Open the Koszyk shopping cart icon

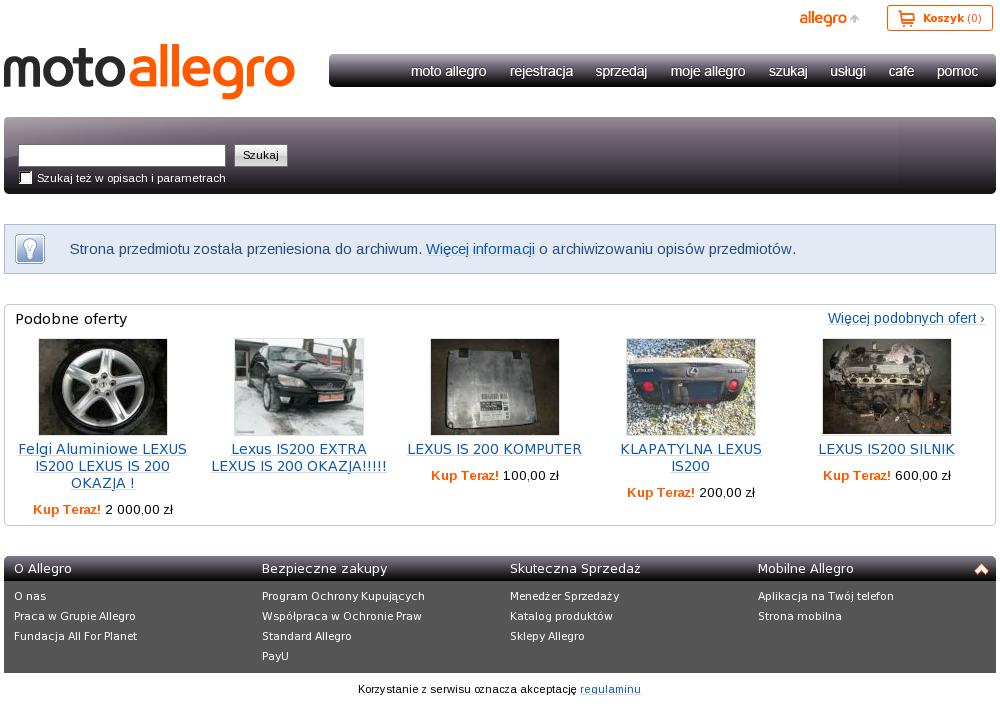(x=906, y=18)
